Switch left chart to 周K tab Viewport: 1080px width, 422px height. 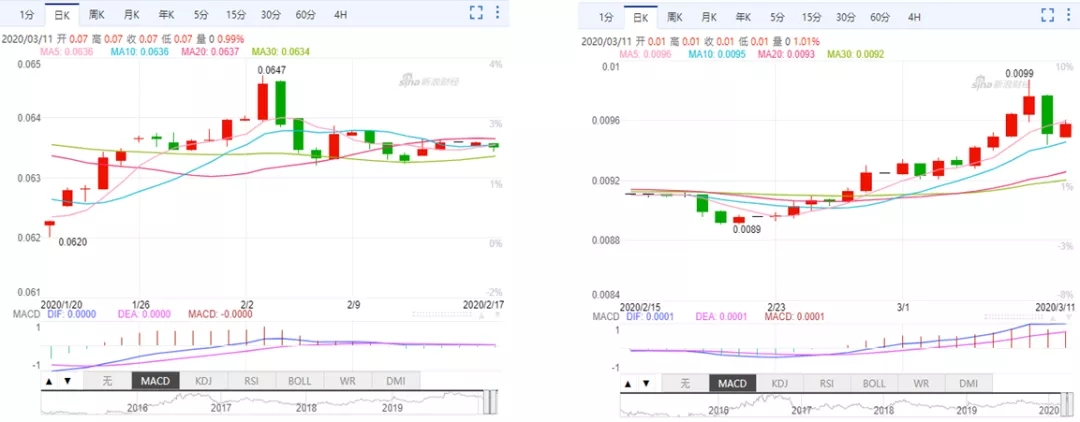click(97, 15)
